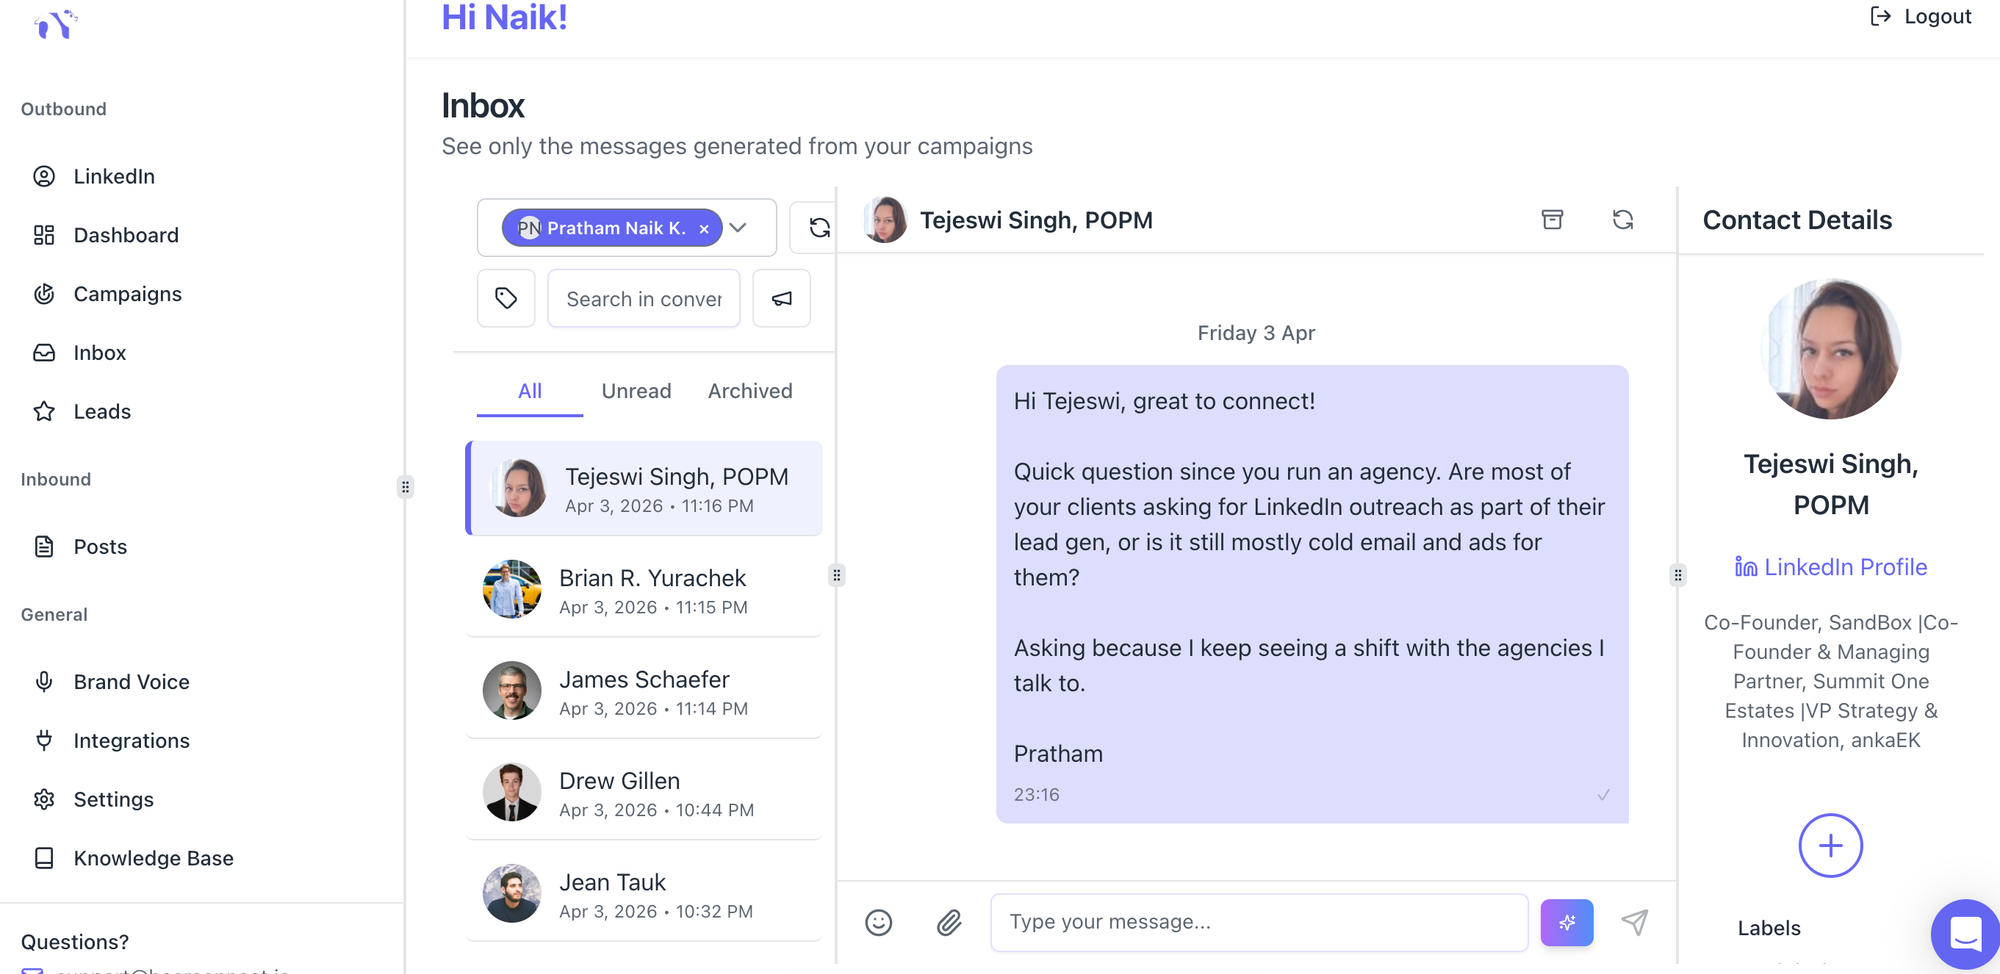Click the megaphone campaign filter icon
2000x974 pixels.
pos(782,298)
